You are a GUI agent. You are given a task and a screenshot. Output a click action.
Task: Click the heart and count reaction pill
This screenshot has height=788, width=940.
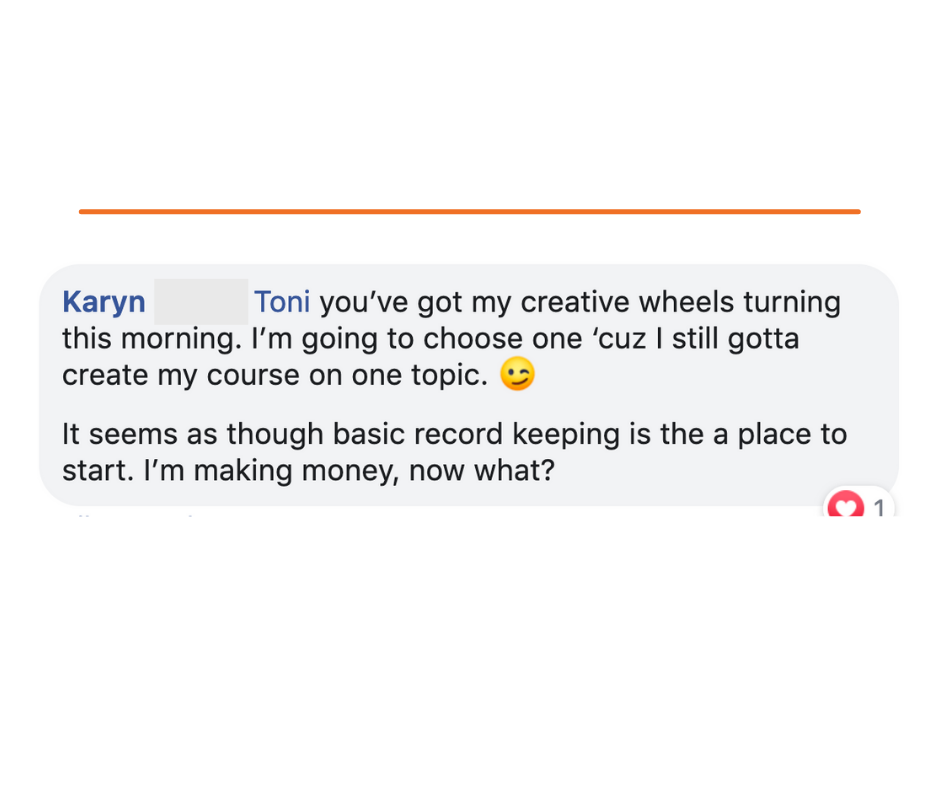click(858, 503)
